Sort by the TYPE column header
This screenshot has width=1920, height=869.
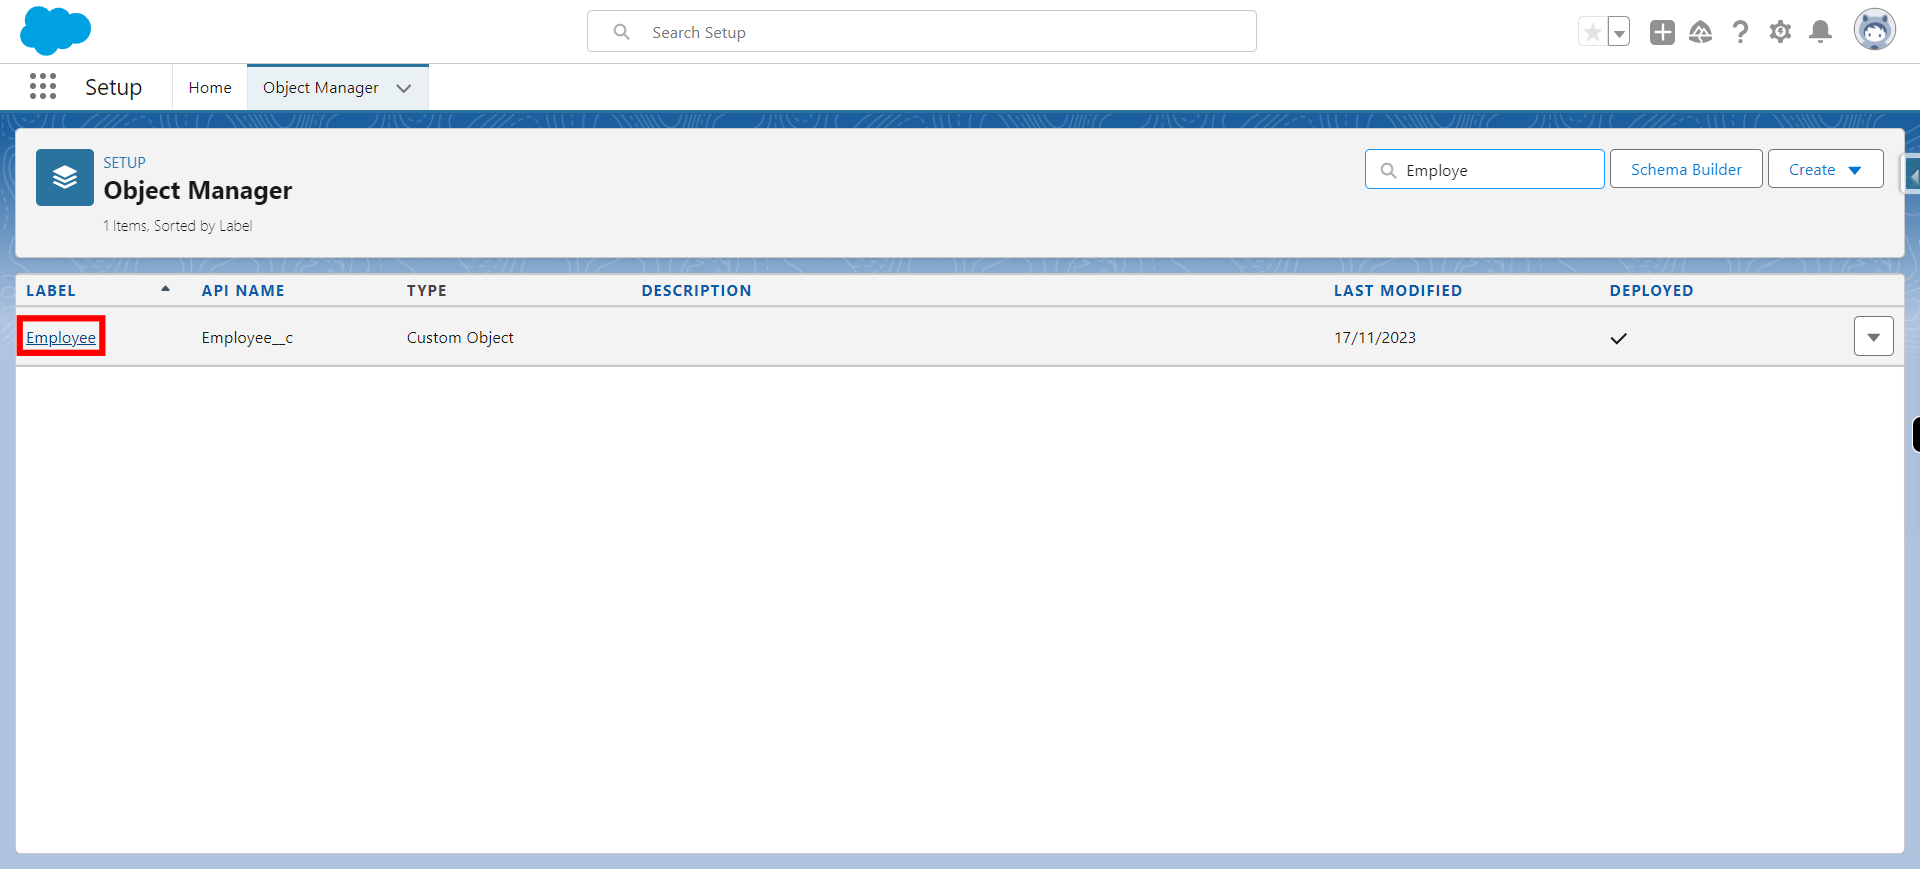coord(427,291)
